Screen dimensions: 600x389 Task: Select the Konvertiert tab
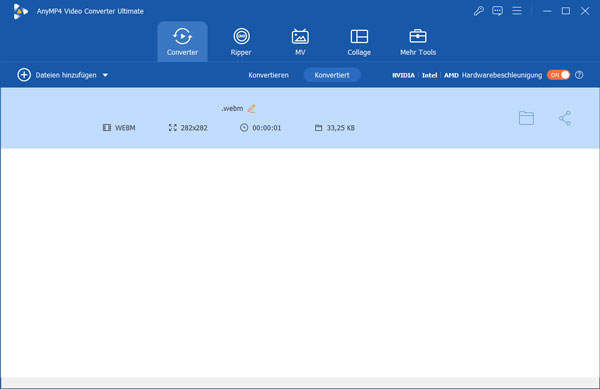pos(332,75)
